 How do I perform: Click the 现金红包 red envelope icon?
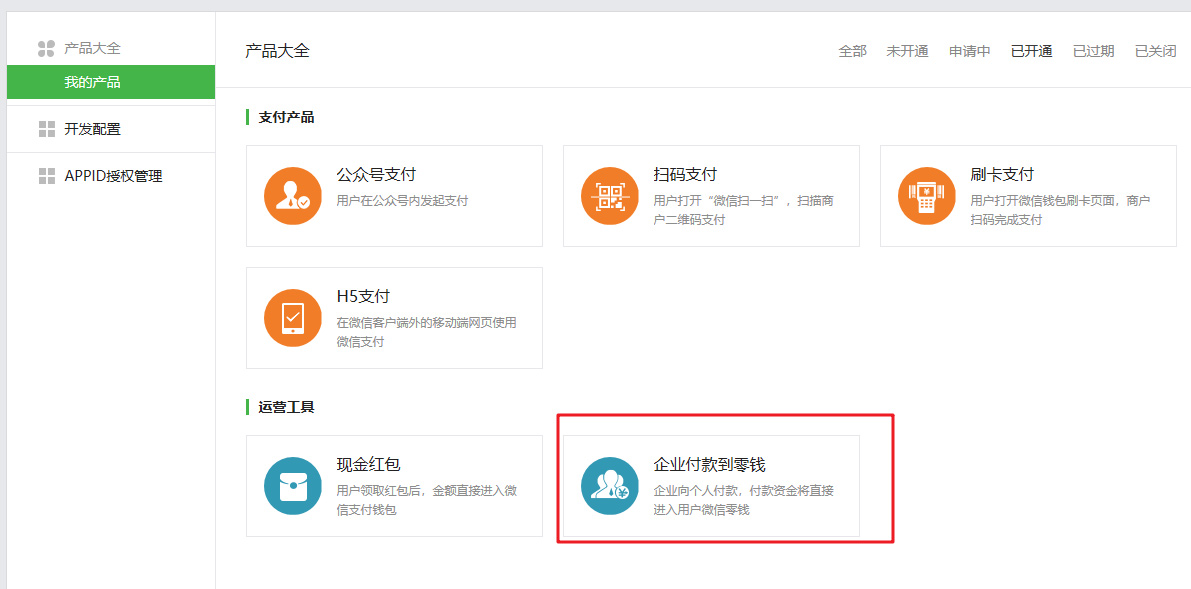pyautogui.click(x=293, y=486)
